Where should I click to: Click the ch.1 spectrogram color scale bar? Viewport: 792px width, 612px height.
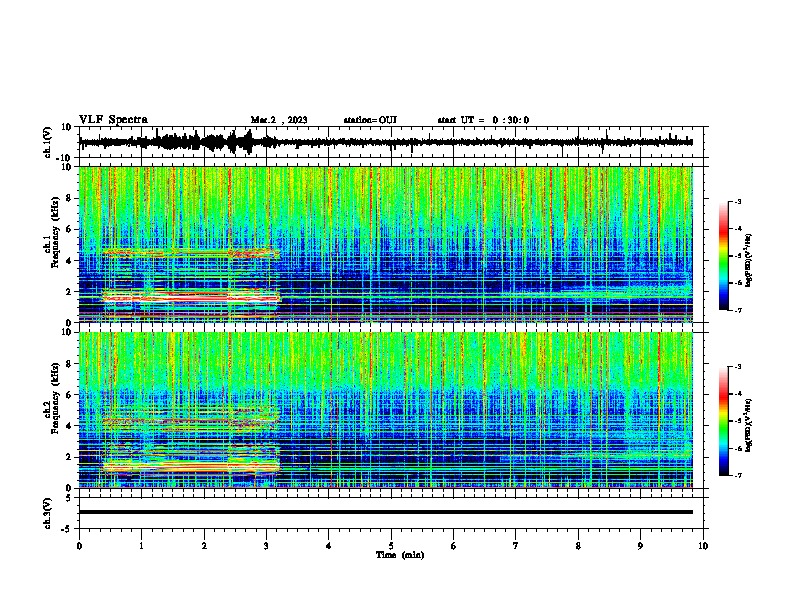(723, 256)
